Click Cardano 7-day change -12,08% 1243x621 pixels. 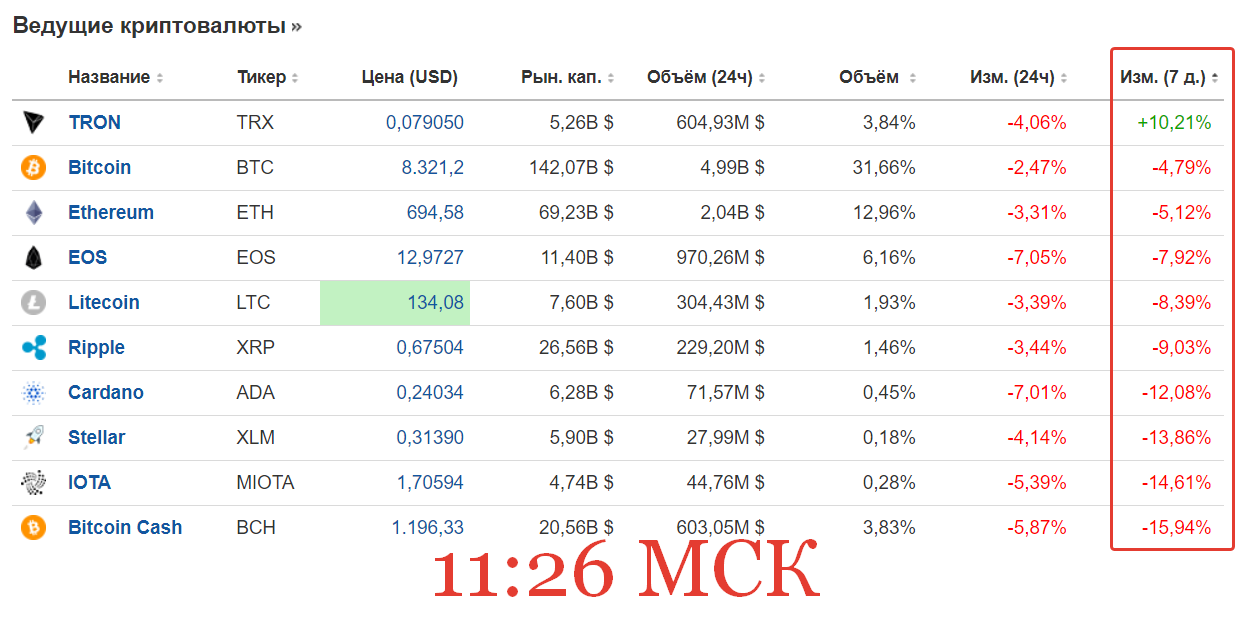point(1177,393)
